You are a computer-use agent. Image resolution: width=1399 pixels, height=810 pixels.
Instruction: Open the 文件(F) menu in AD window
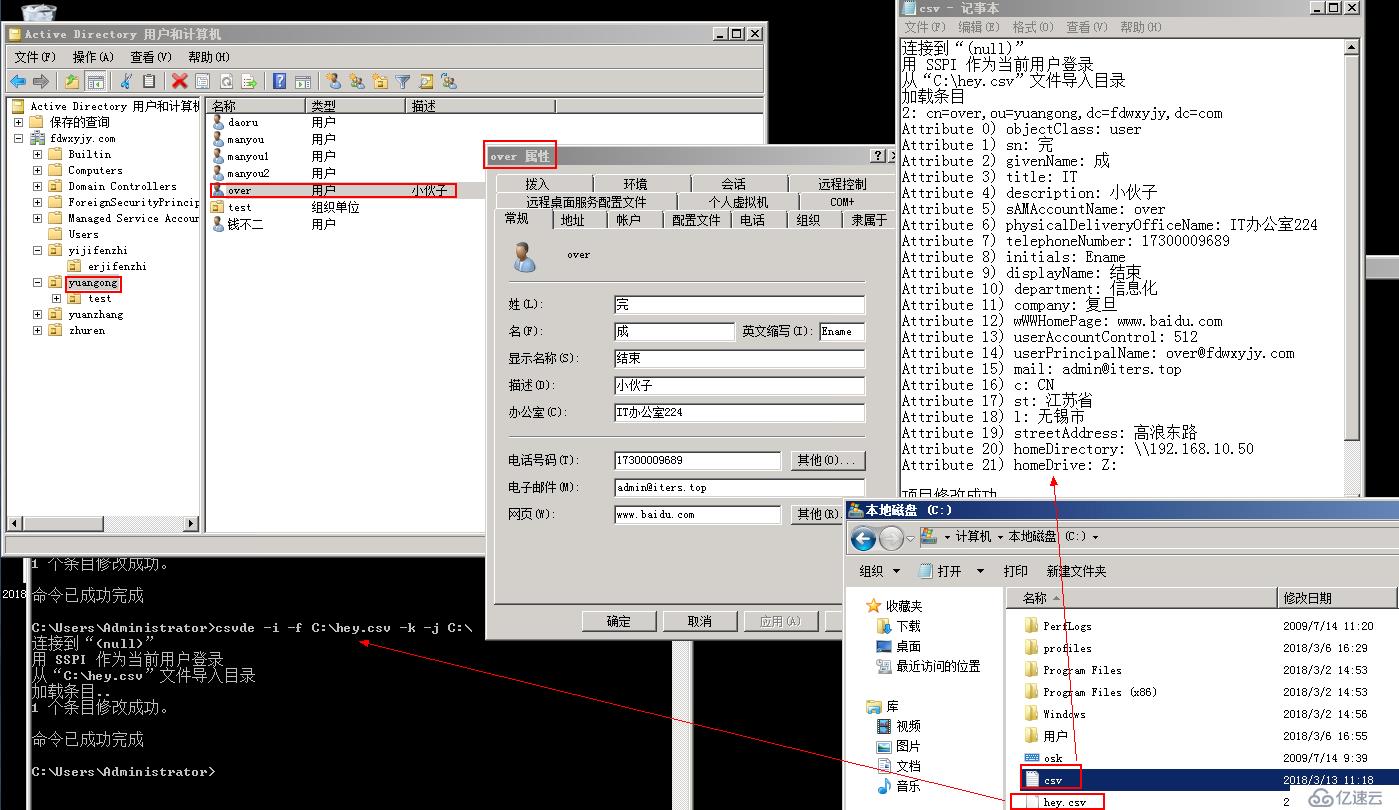pos(35,57)
